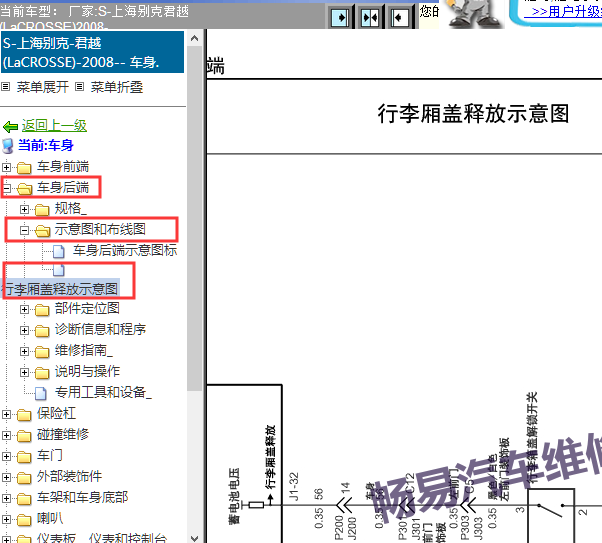Click the 诊断信息和程序 folder icon
The height and width of the screenshot is (543, 602).
coord(42,331)
